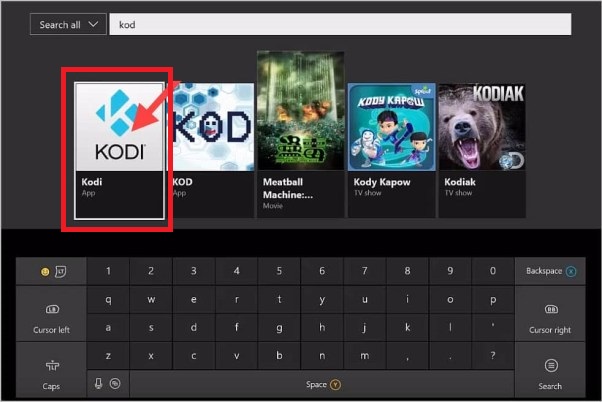Open the Kodiak TV show tile
This screenshot has width=602, height=402.
tap(479, 148)
